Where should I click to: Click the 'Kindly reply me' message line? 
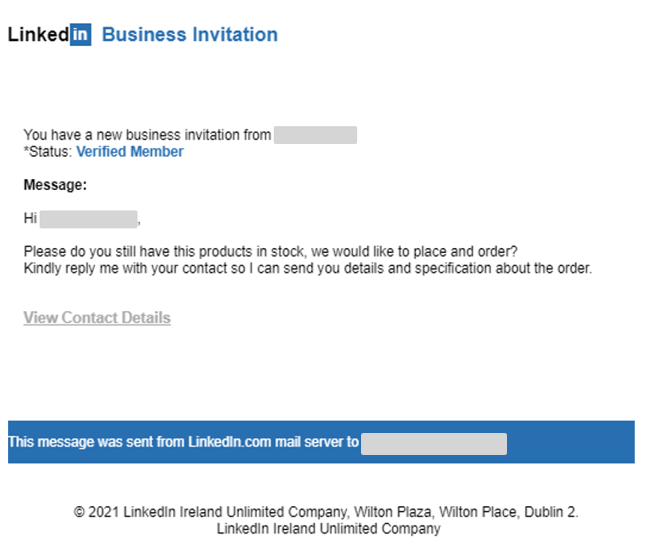[308, 268]
